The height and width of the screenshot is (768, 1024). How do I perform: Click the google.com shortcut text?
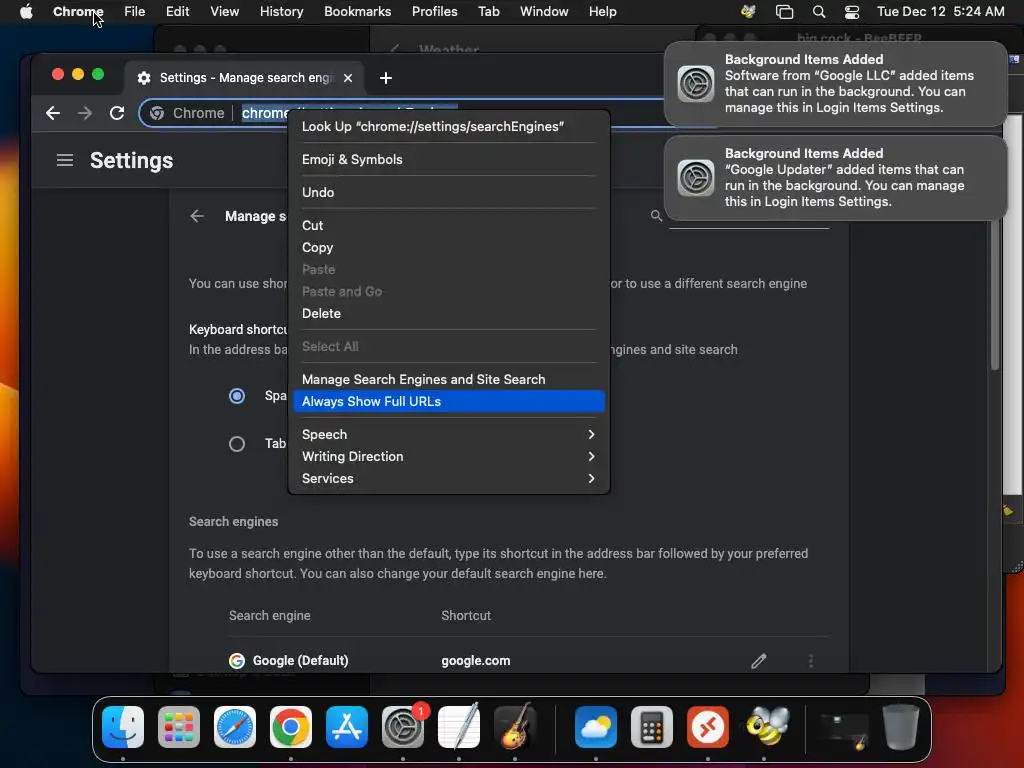tap(475, 661)
